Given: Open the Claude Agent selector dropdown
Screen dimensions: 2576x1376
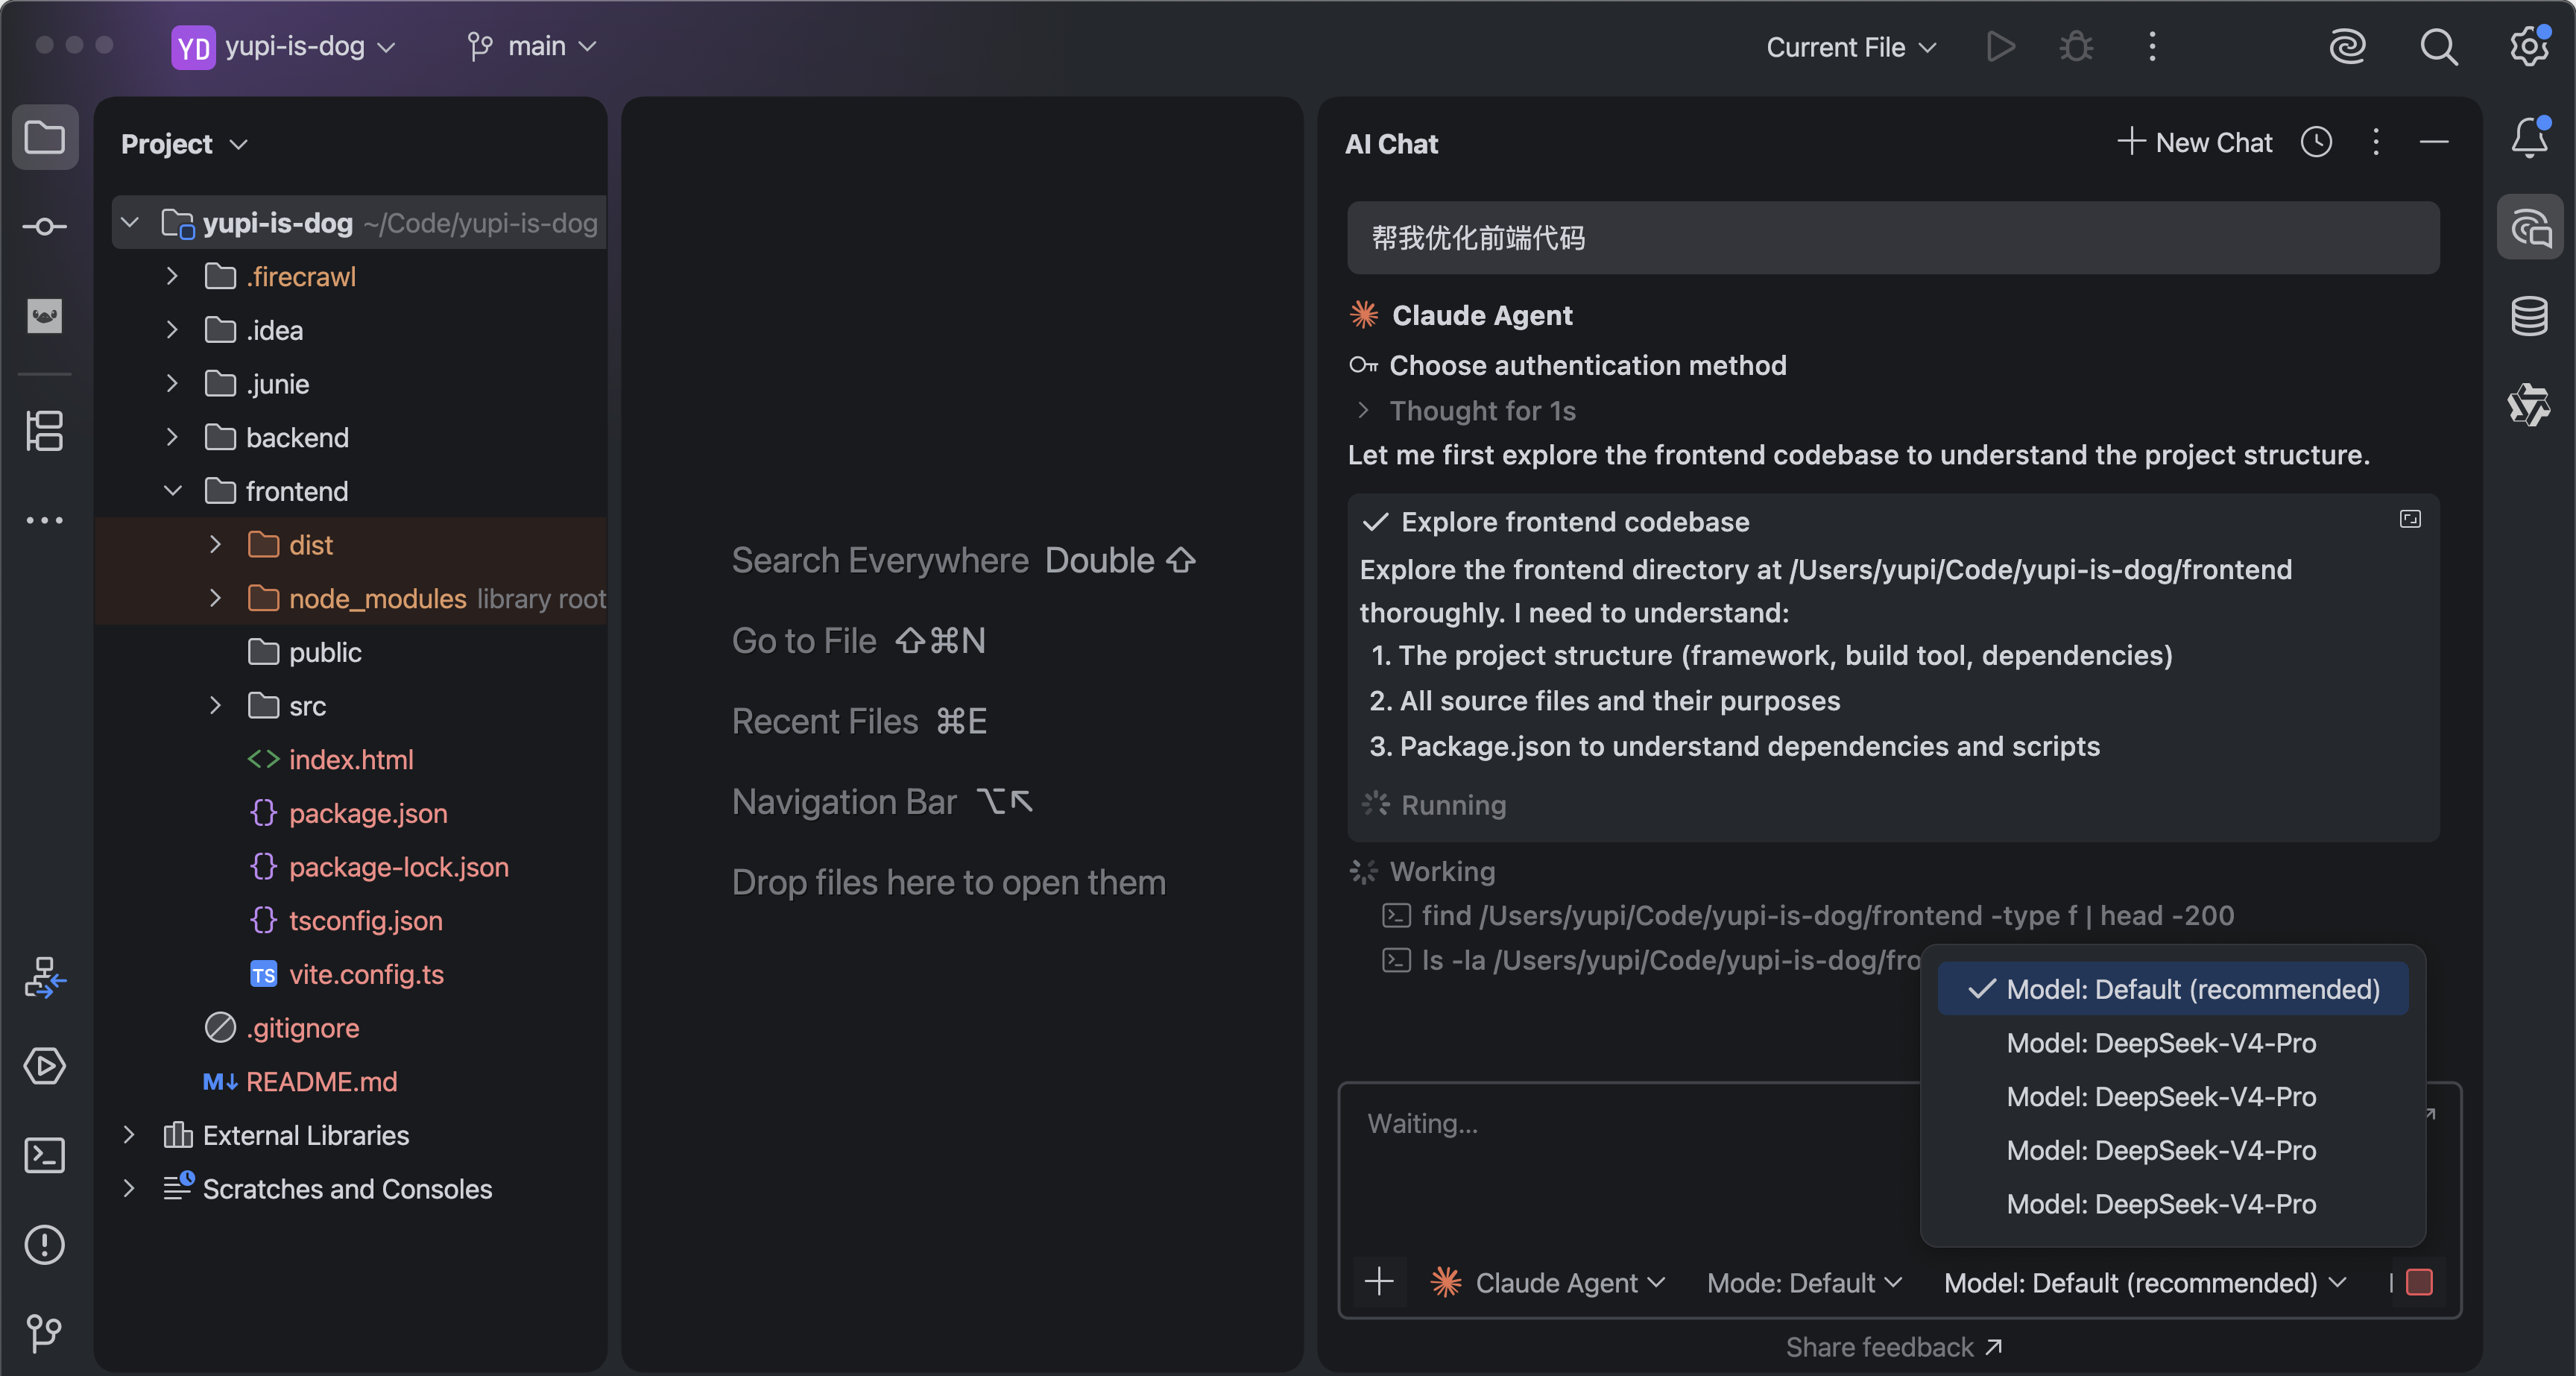Looking at the screenshot, I should tap(1548, 1282).
